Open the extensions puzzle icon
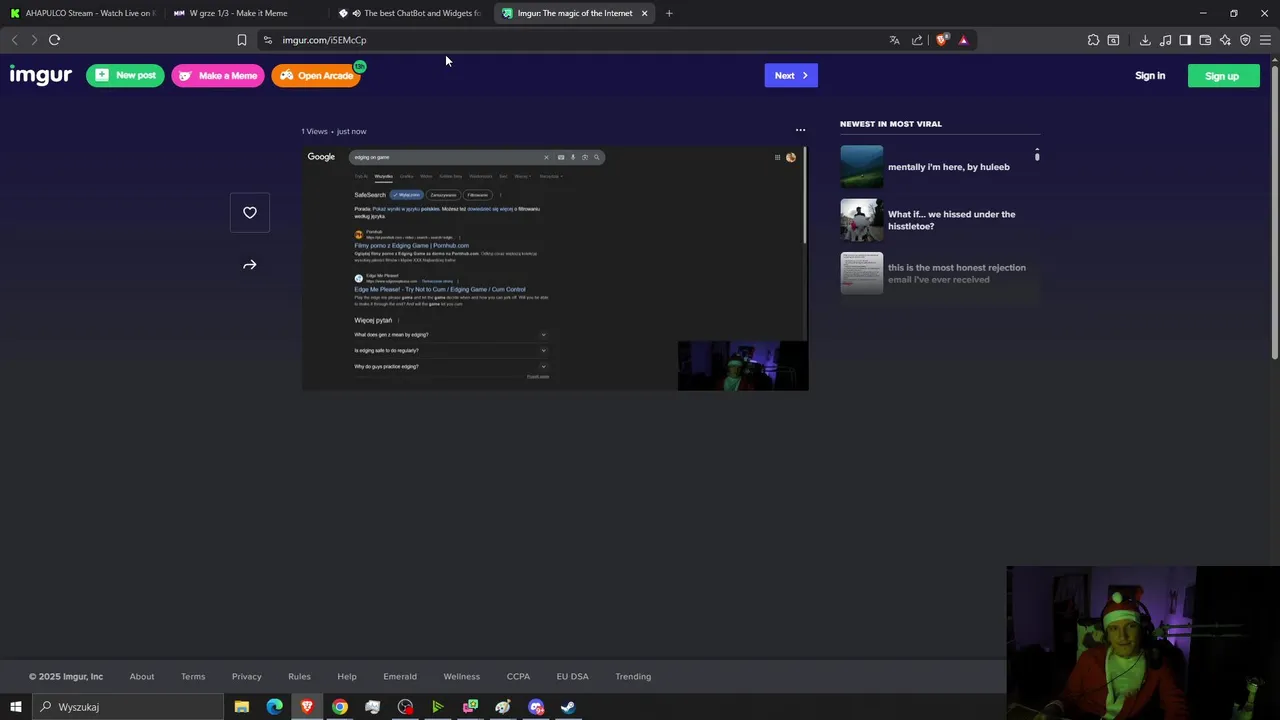Image resolution: width=1280 pixels, height=720 pixels. [1093, 40]
